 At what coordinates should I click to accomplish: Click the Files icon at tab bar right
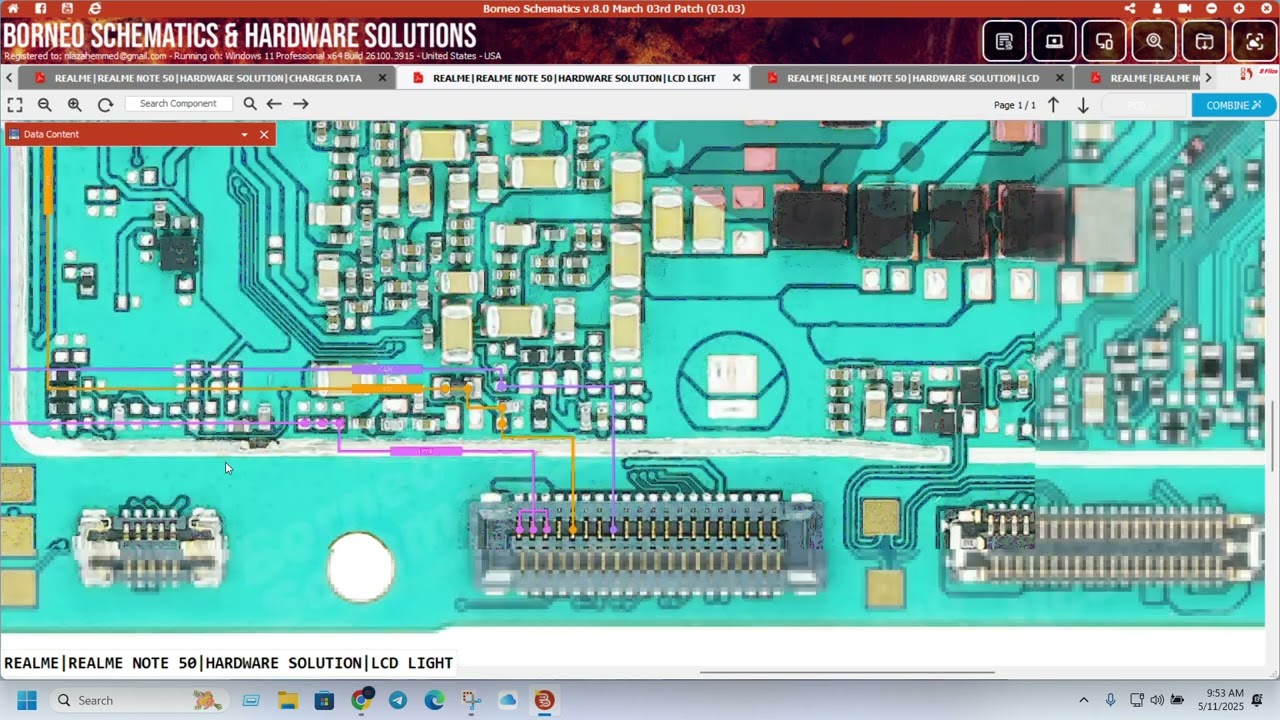(x=1260, y=73)
